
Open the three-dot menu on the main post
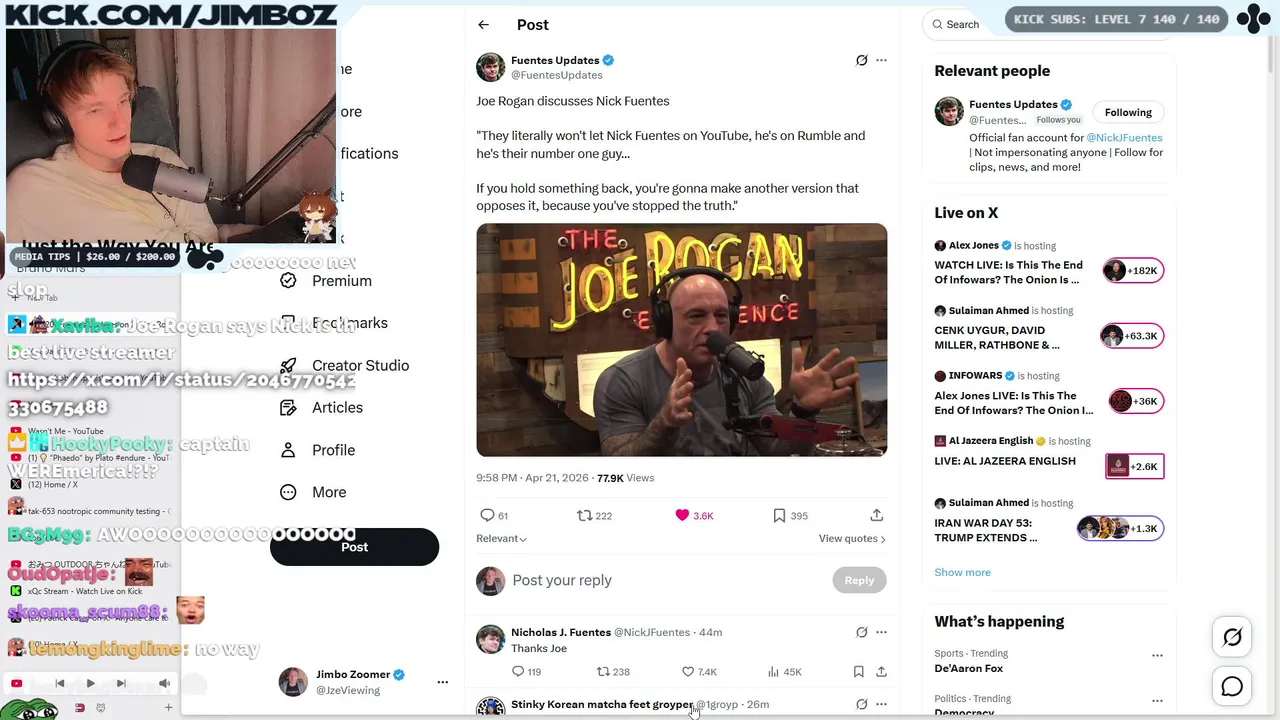pos(881,60)
